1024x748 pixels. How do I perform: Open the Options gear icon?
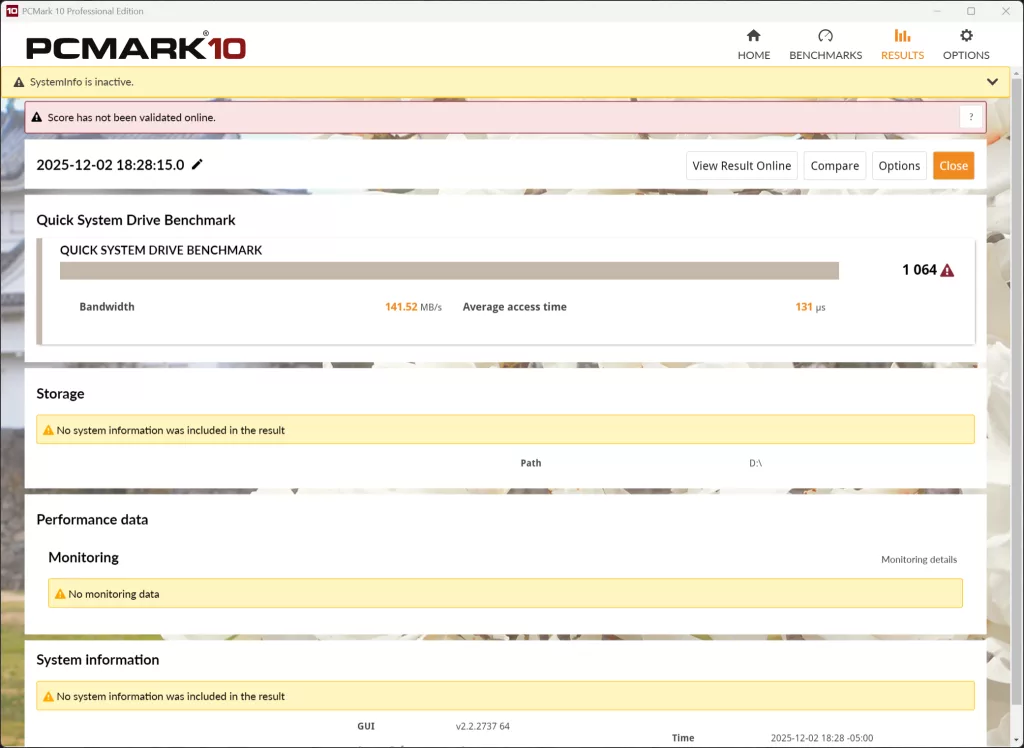point(966,36)
